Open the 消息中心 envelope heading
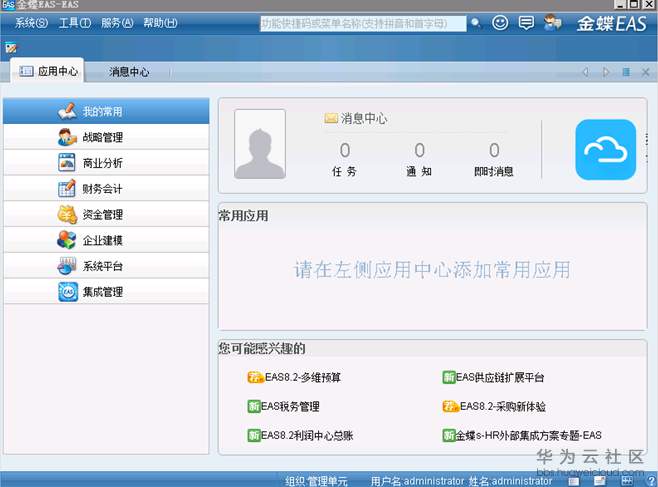Image resolution: width=658 pixels, height=487 pixels. coord(356,118)
